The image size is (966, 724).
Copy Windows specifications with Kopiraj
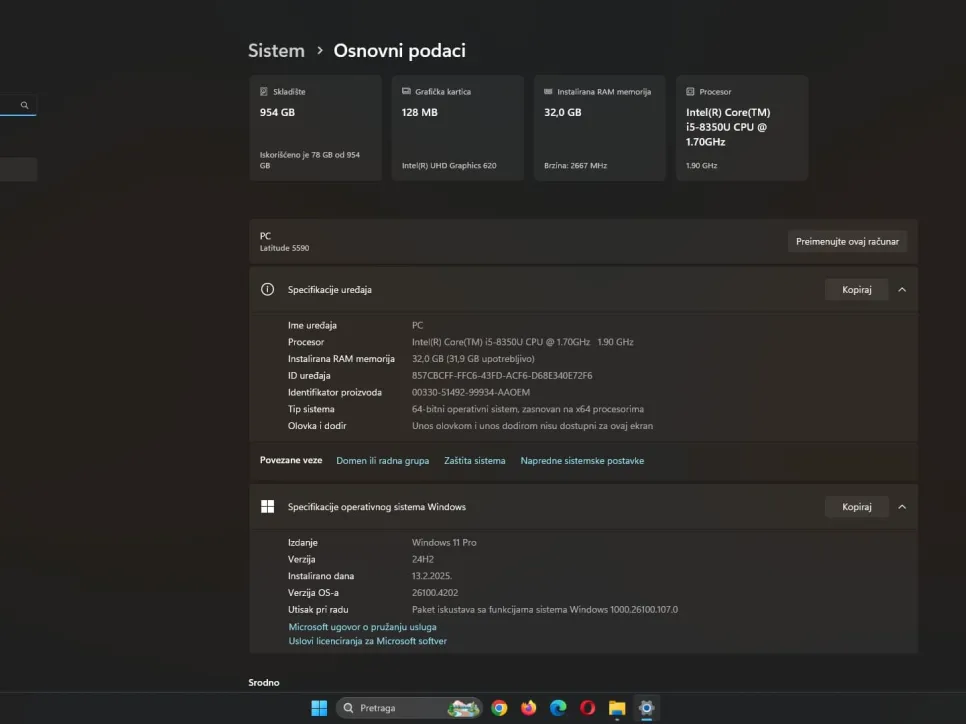[856, 506]
